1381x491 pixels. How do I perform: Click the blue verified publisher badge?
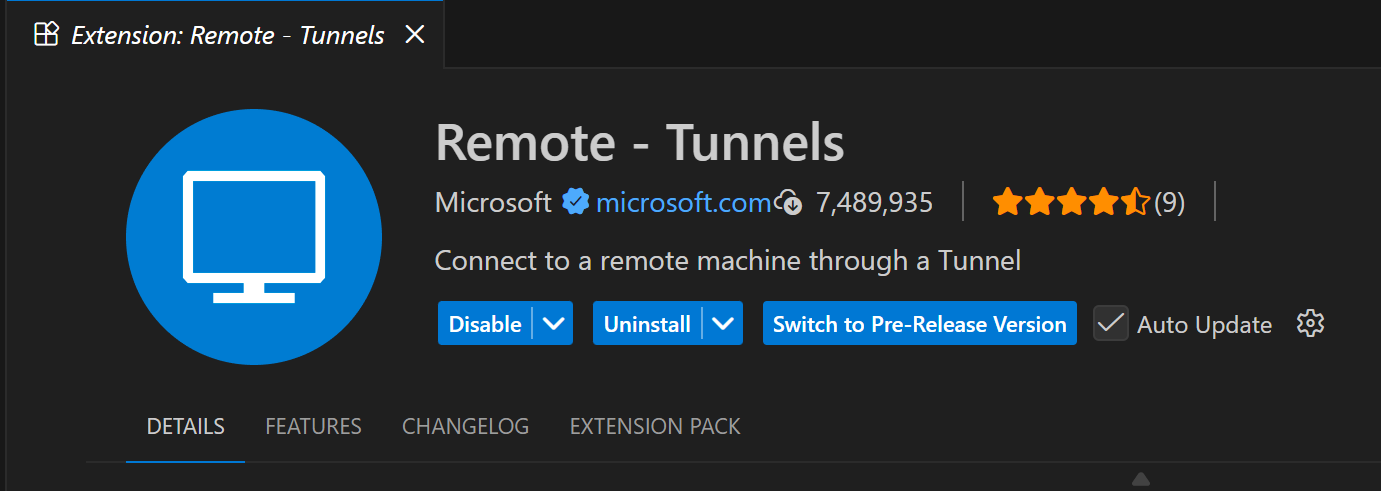575,203
